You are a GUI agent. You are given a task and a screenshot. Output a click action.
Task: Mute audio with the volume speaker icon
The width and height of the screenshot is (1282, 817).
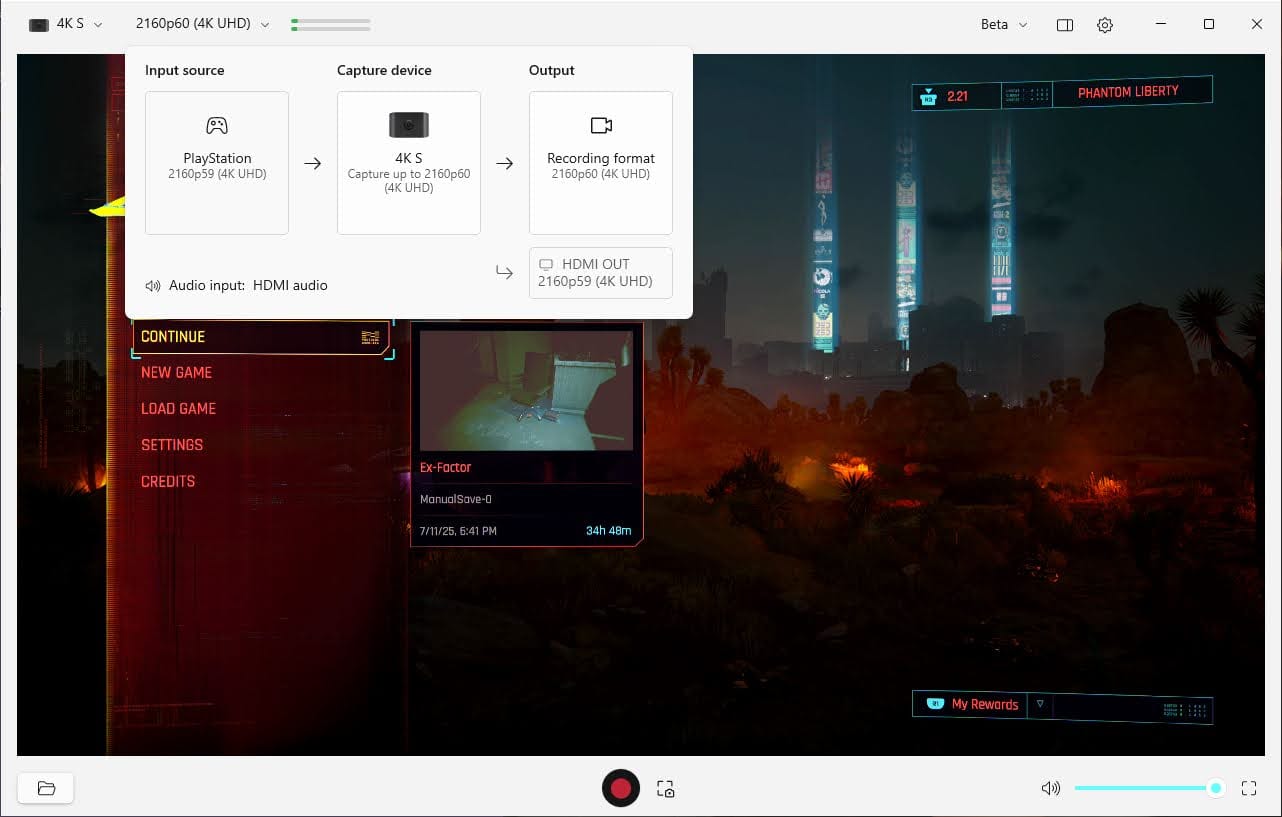click(x=1051, y=788)
